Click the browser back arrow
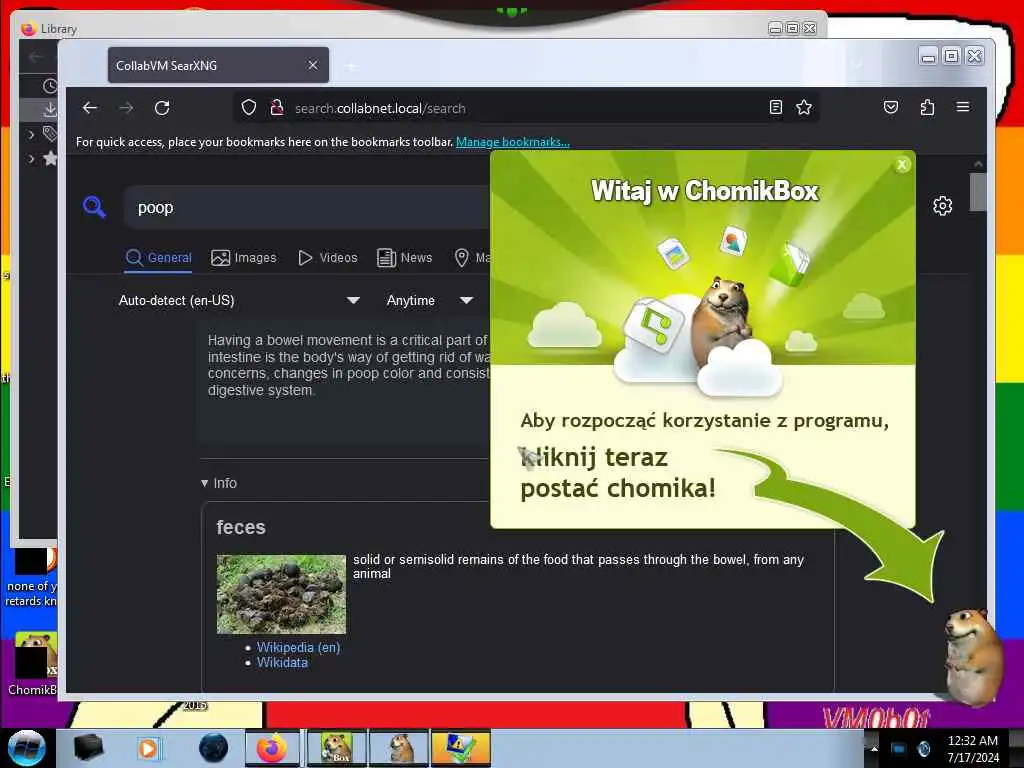This screenshot has width=1024, height=768. click(x=90, y=108)
